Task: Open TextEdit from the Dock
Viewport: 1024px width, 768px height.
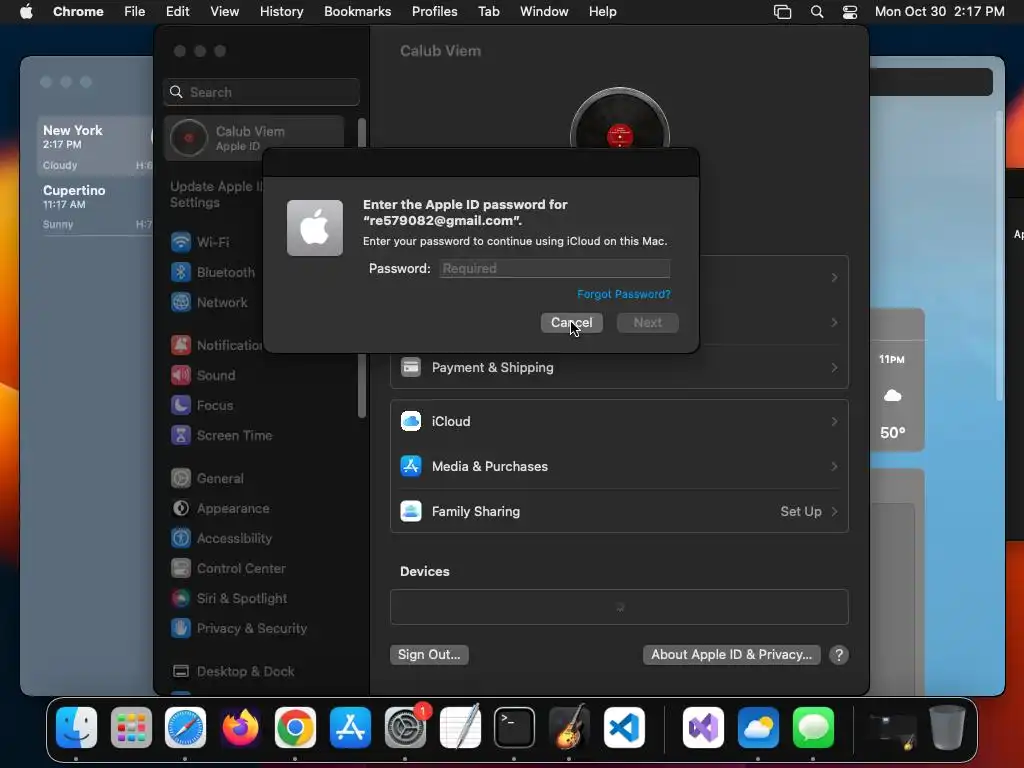Action: point(460,728)
